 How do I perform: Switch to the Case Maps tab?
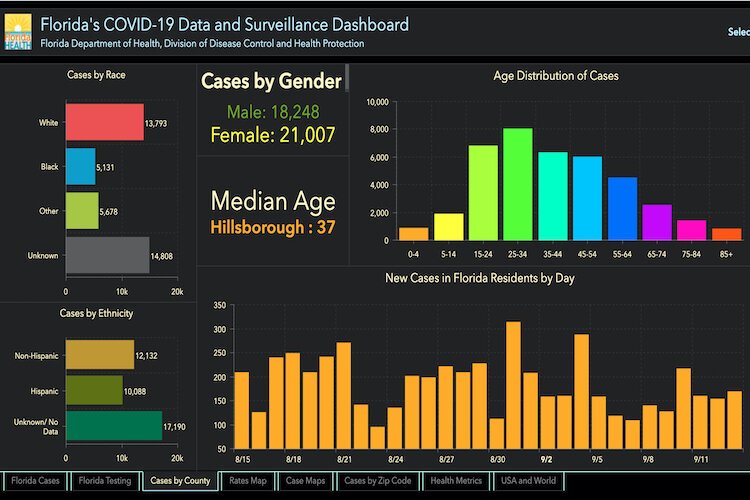coord(305,481)
